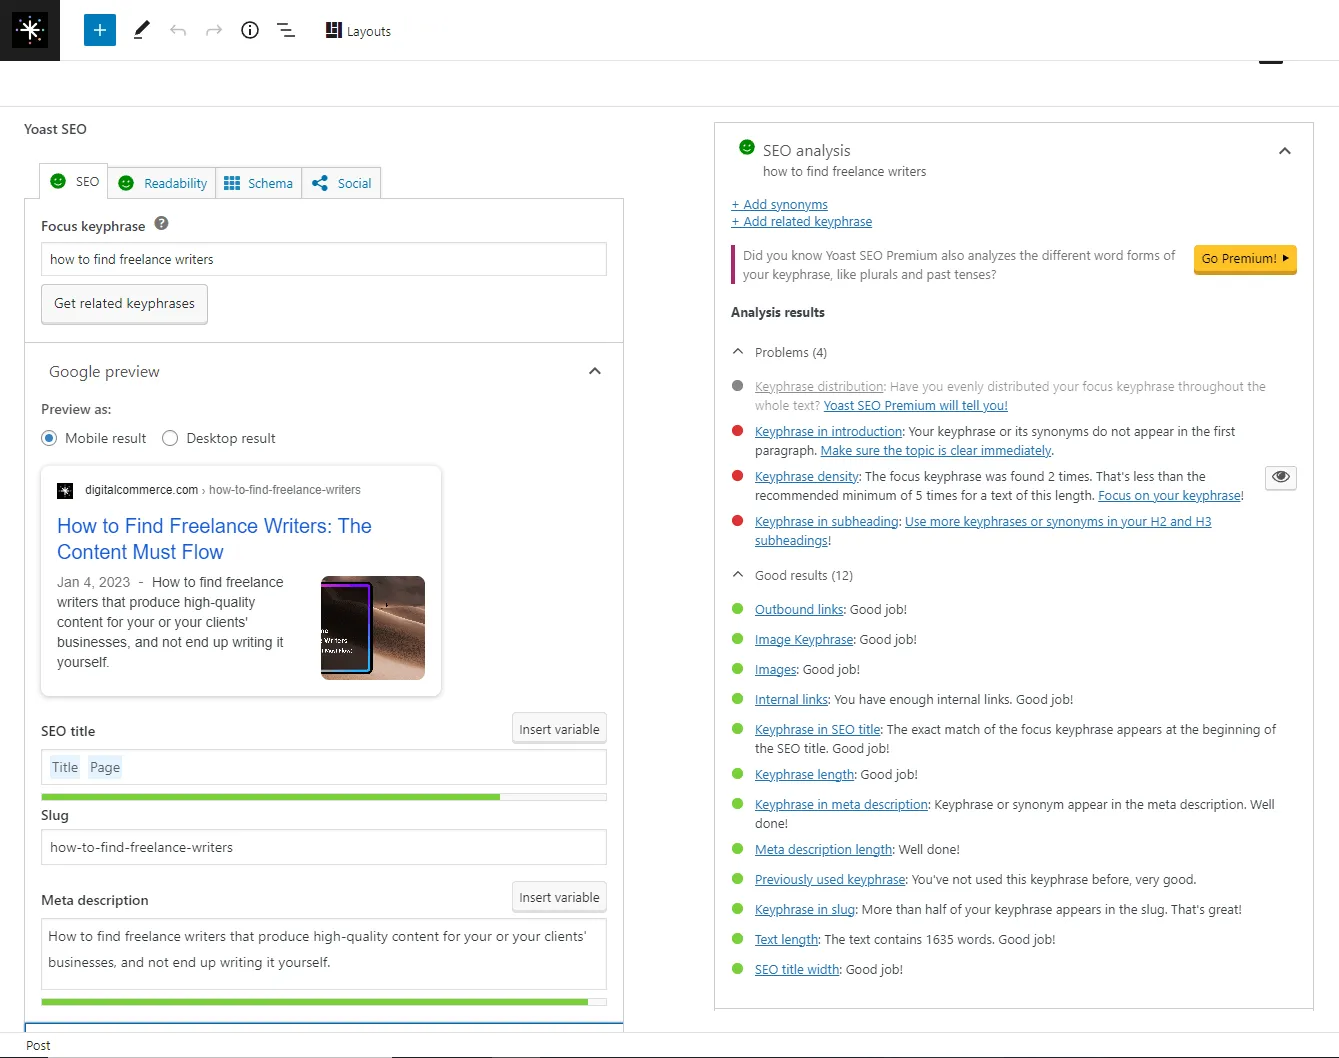
Task: Collapse the Google preview section
Action: [595, 370]
